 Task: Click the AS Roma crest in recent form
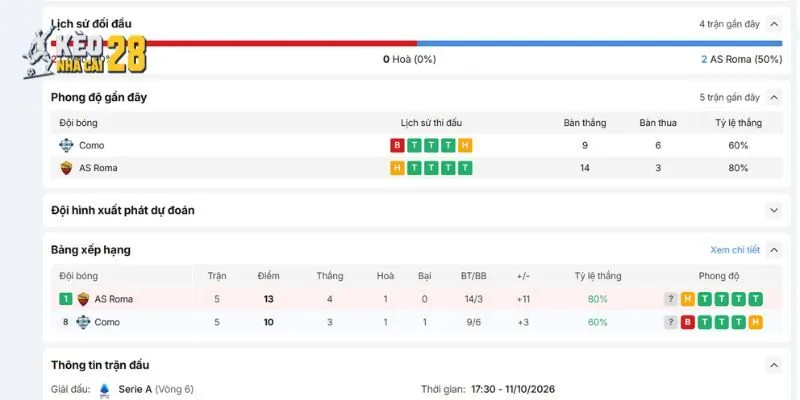coord(66,168)
